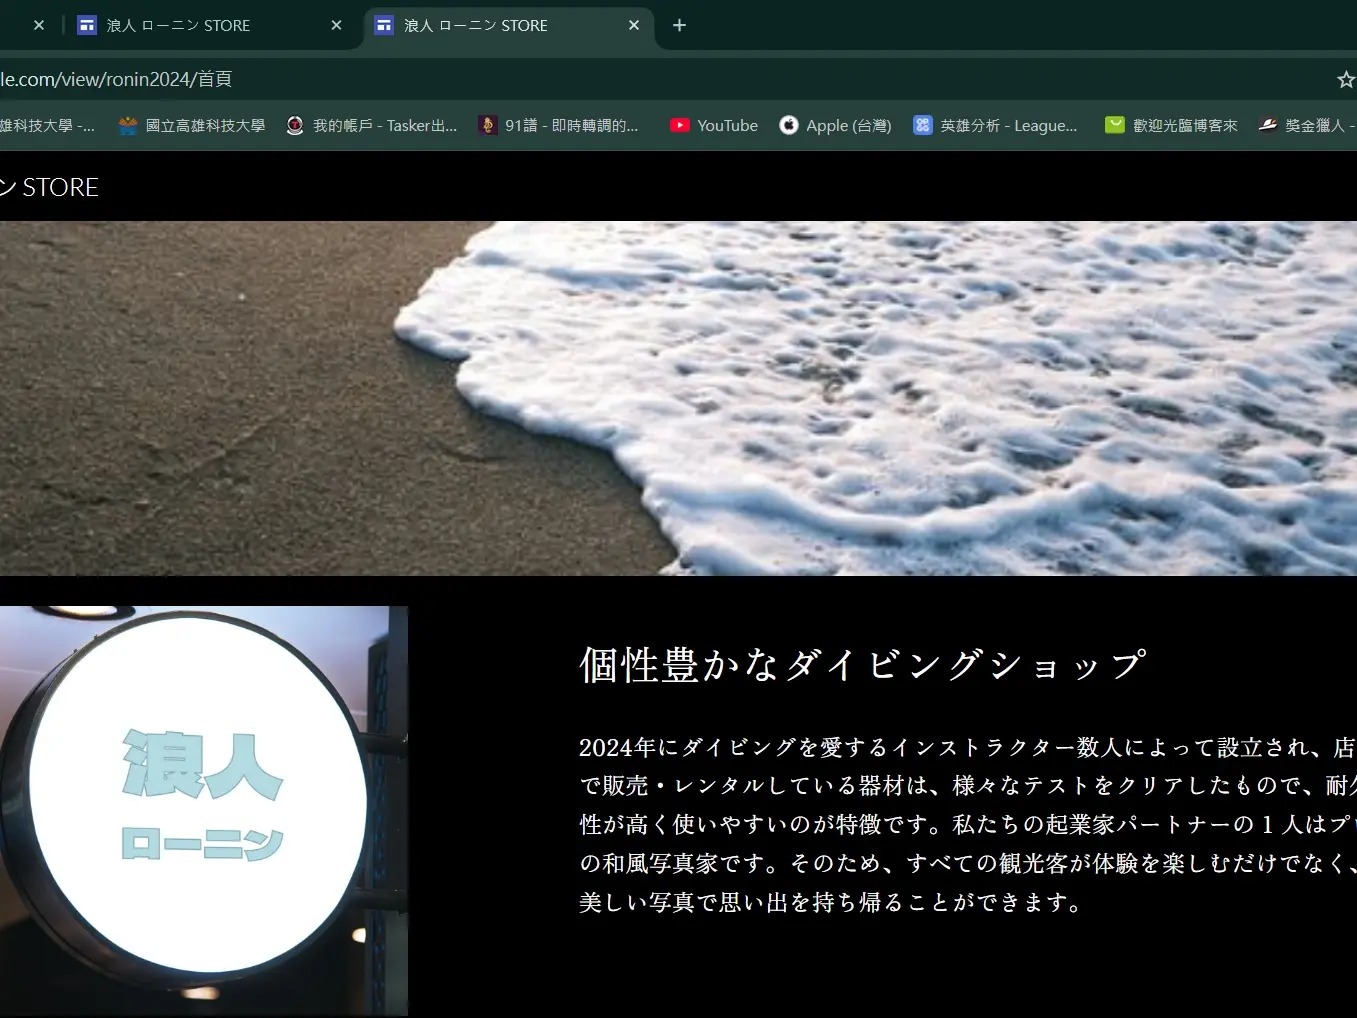Open a new browser tab
Viewport: 1357px width, 1018px height.
coord(679,25)
